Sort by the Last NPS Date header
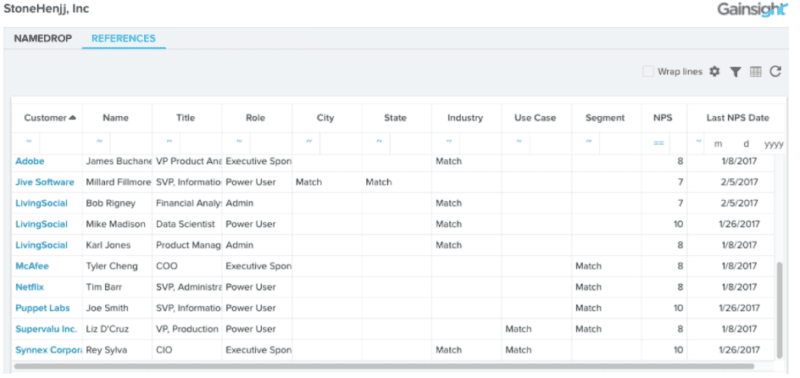This screenshot has height=378, width=800. click(x=738, y=118)
